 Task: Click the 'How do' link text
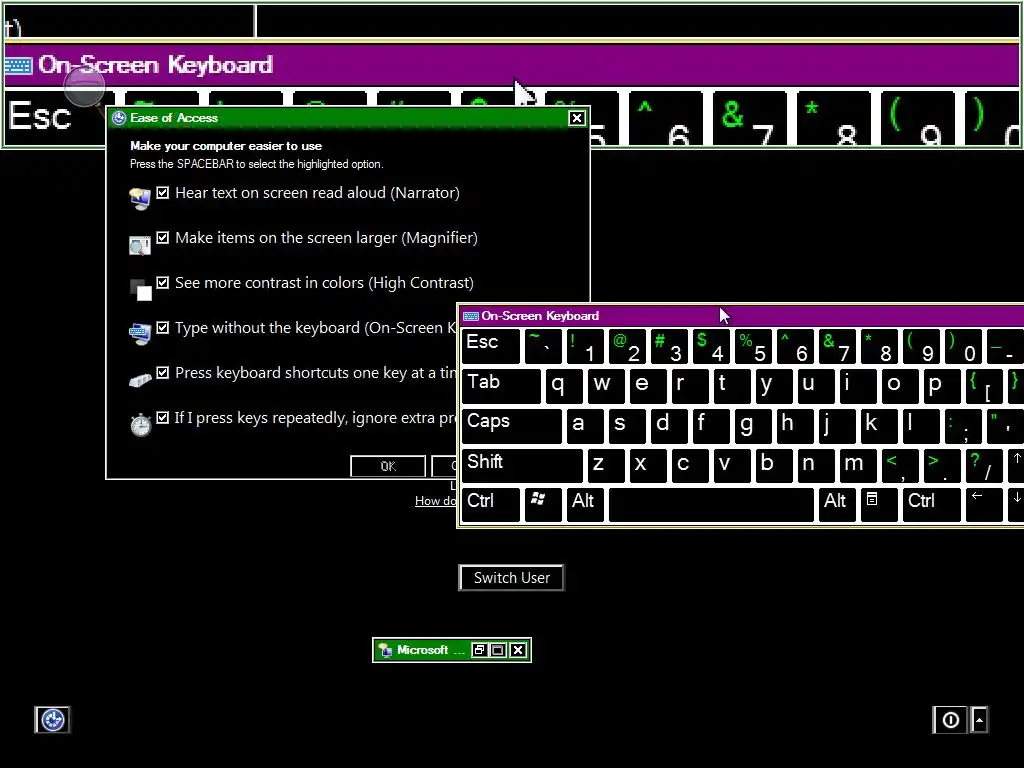[x=436, y=501]
